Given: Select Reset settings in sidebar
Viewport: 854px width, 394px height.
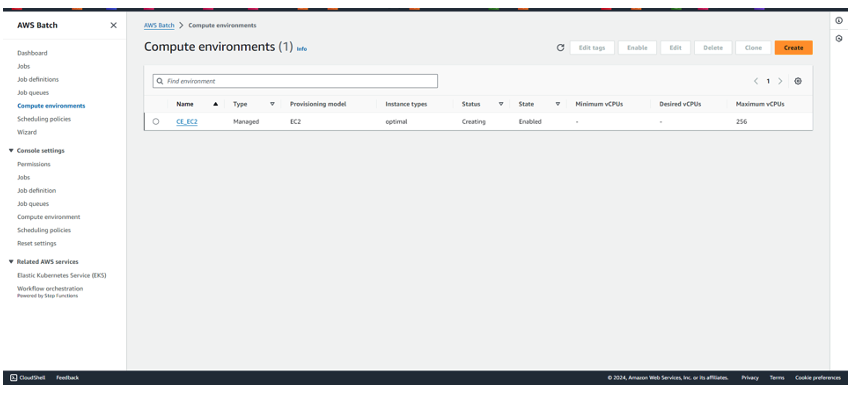Looking at the screenshot, I should [x=36, y=244].
